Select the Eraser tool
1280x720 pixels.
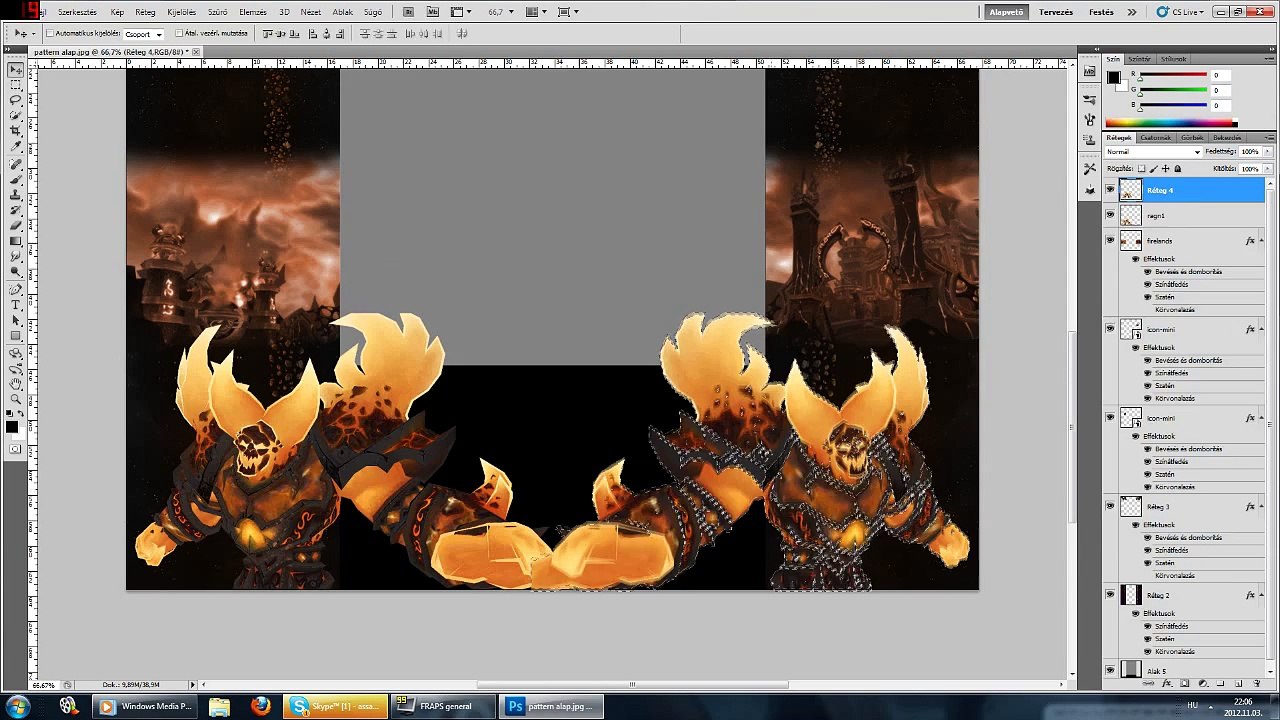[16, 225]
